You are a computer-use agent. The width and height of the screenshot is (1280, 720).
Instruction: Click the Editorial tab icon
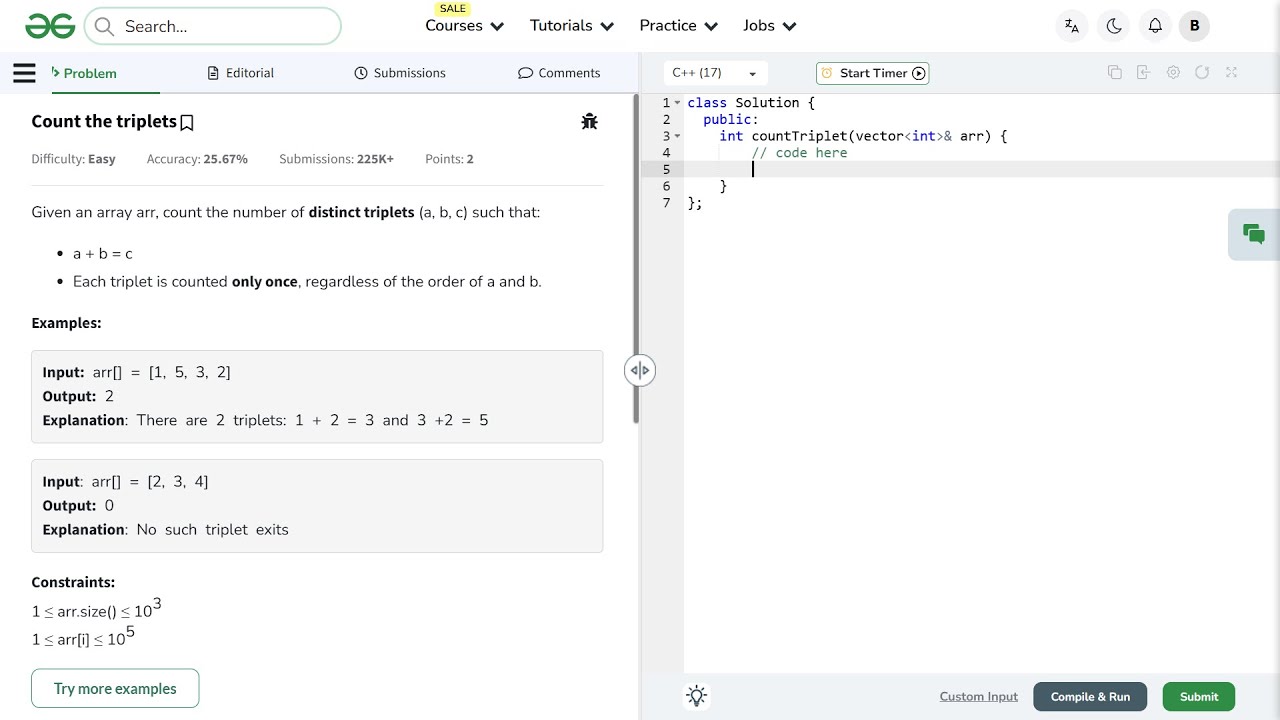coord(213,73)
